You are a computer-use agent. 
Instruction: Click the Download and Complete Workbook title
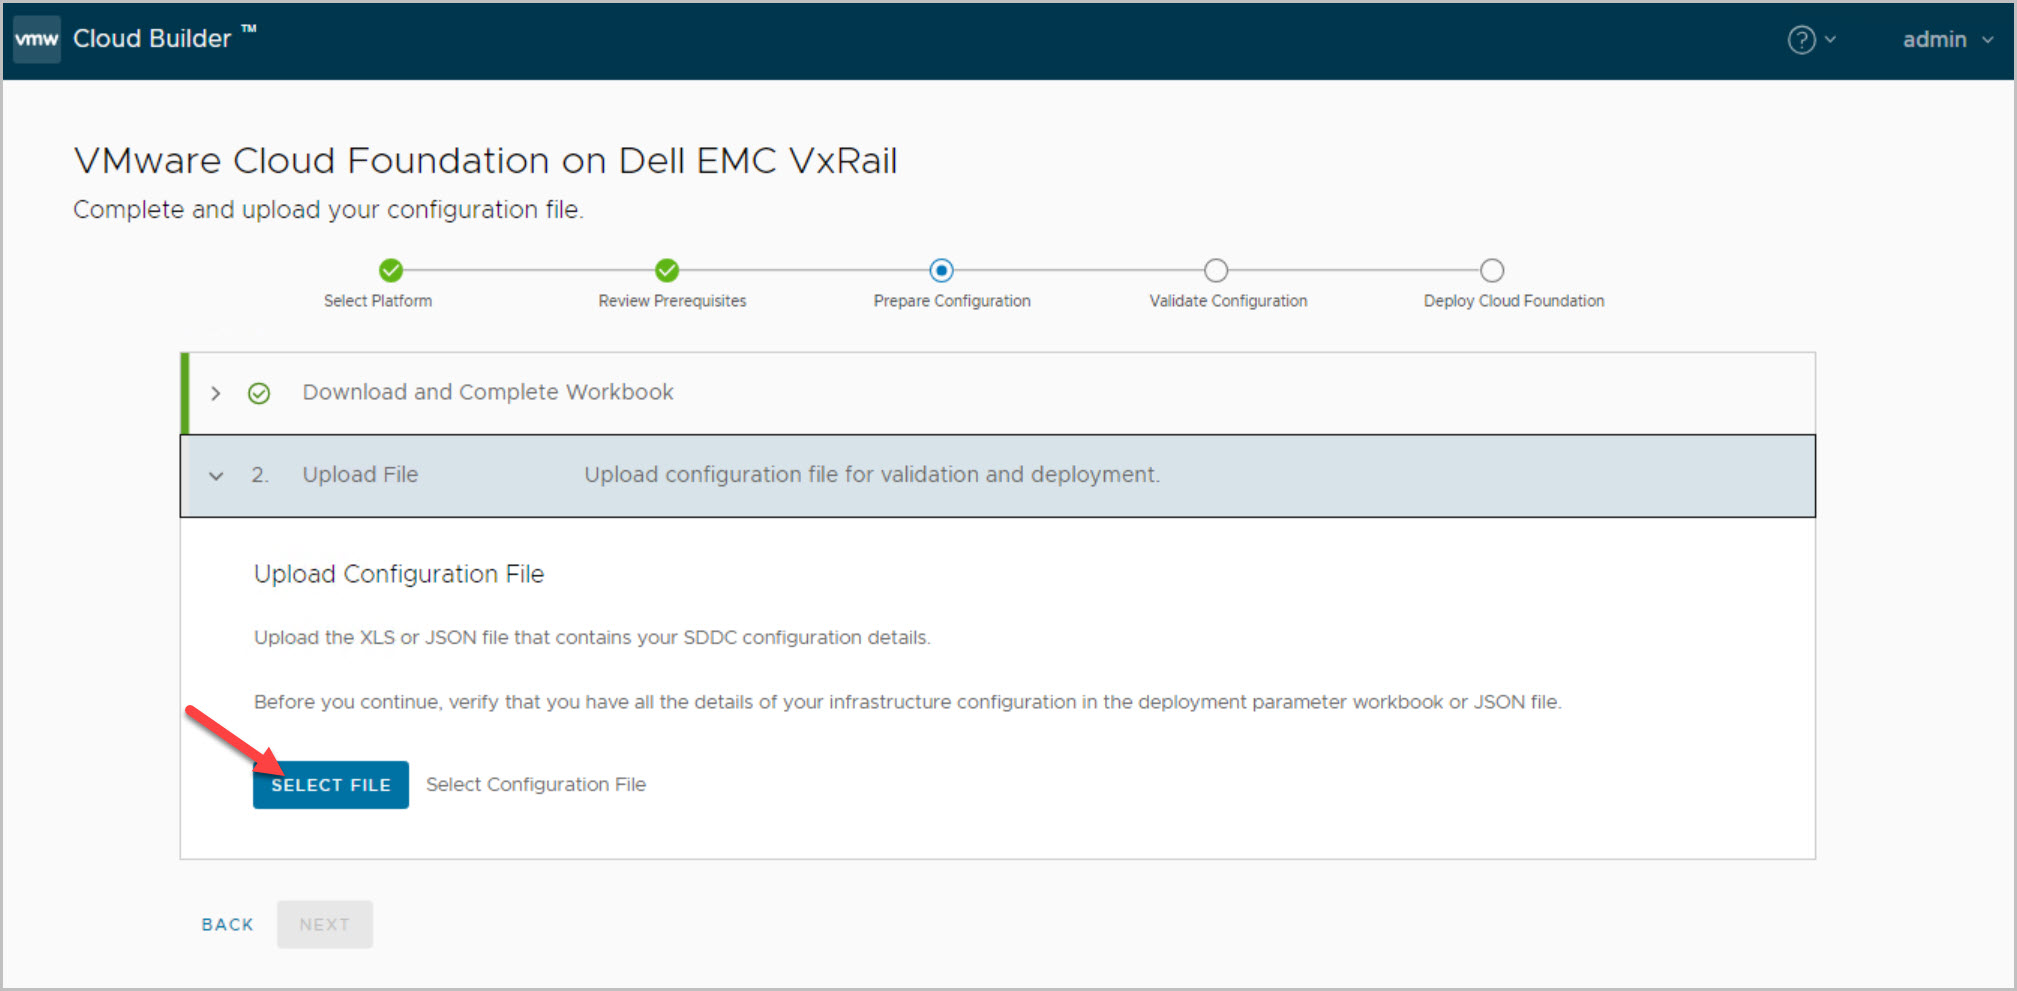(488, 392)
